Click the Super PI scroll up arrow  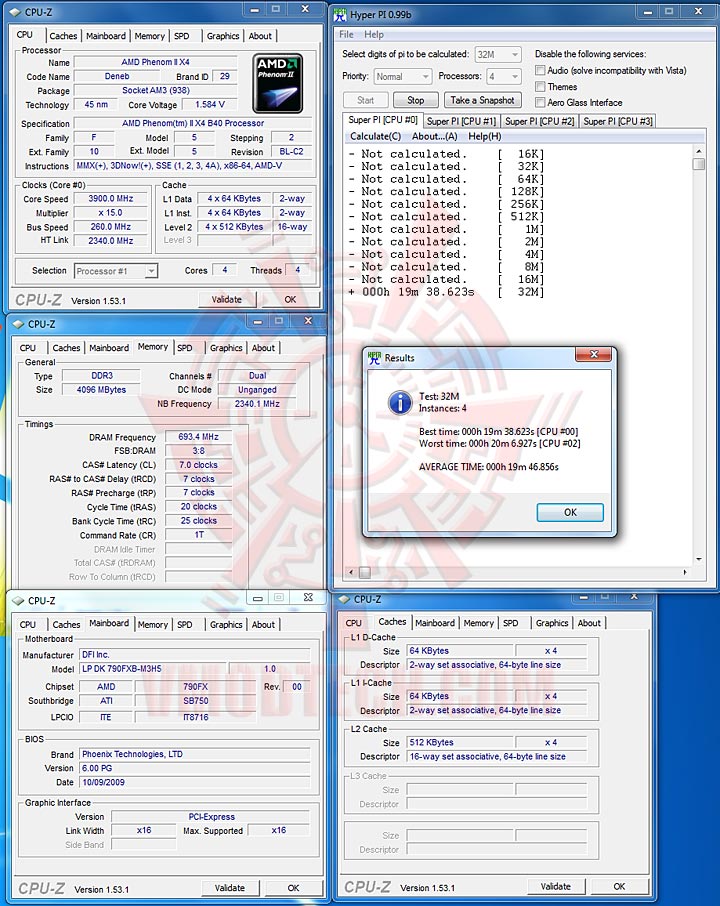699,151
